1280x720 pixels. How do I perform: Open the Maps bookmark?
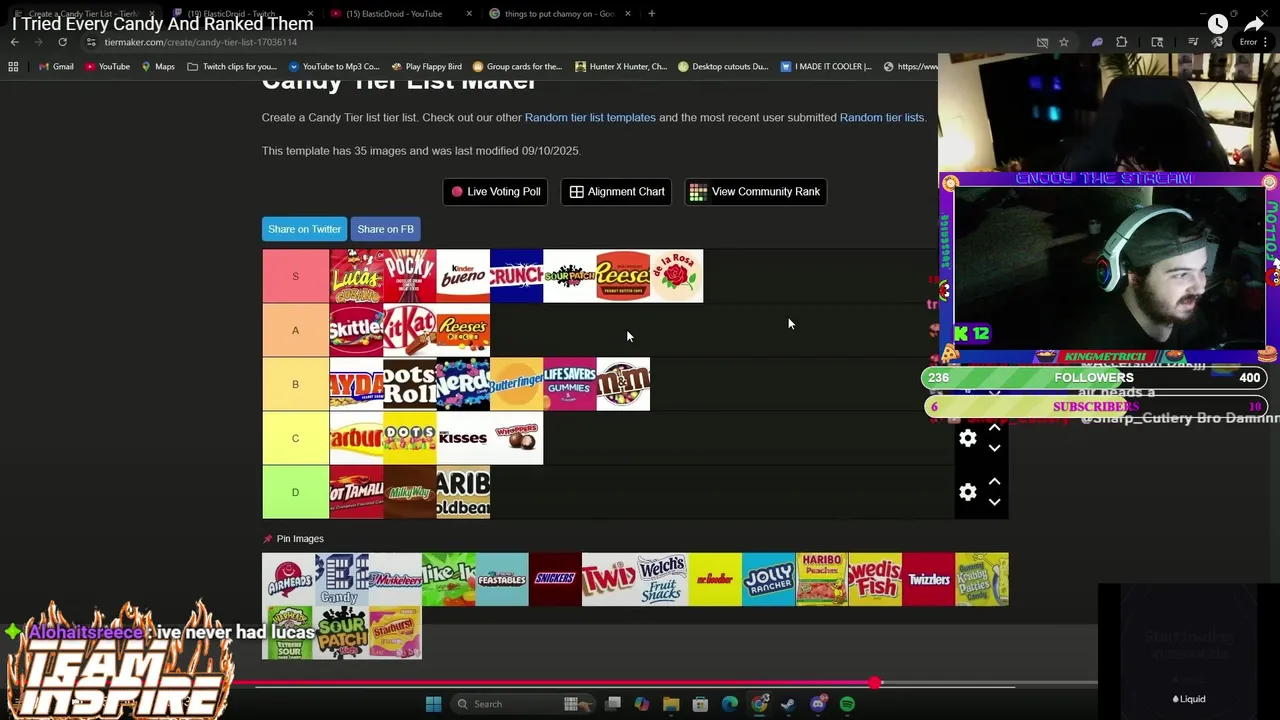158,67
